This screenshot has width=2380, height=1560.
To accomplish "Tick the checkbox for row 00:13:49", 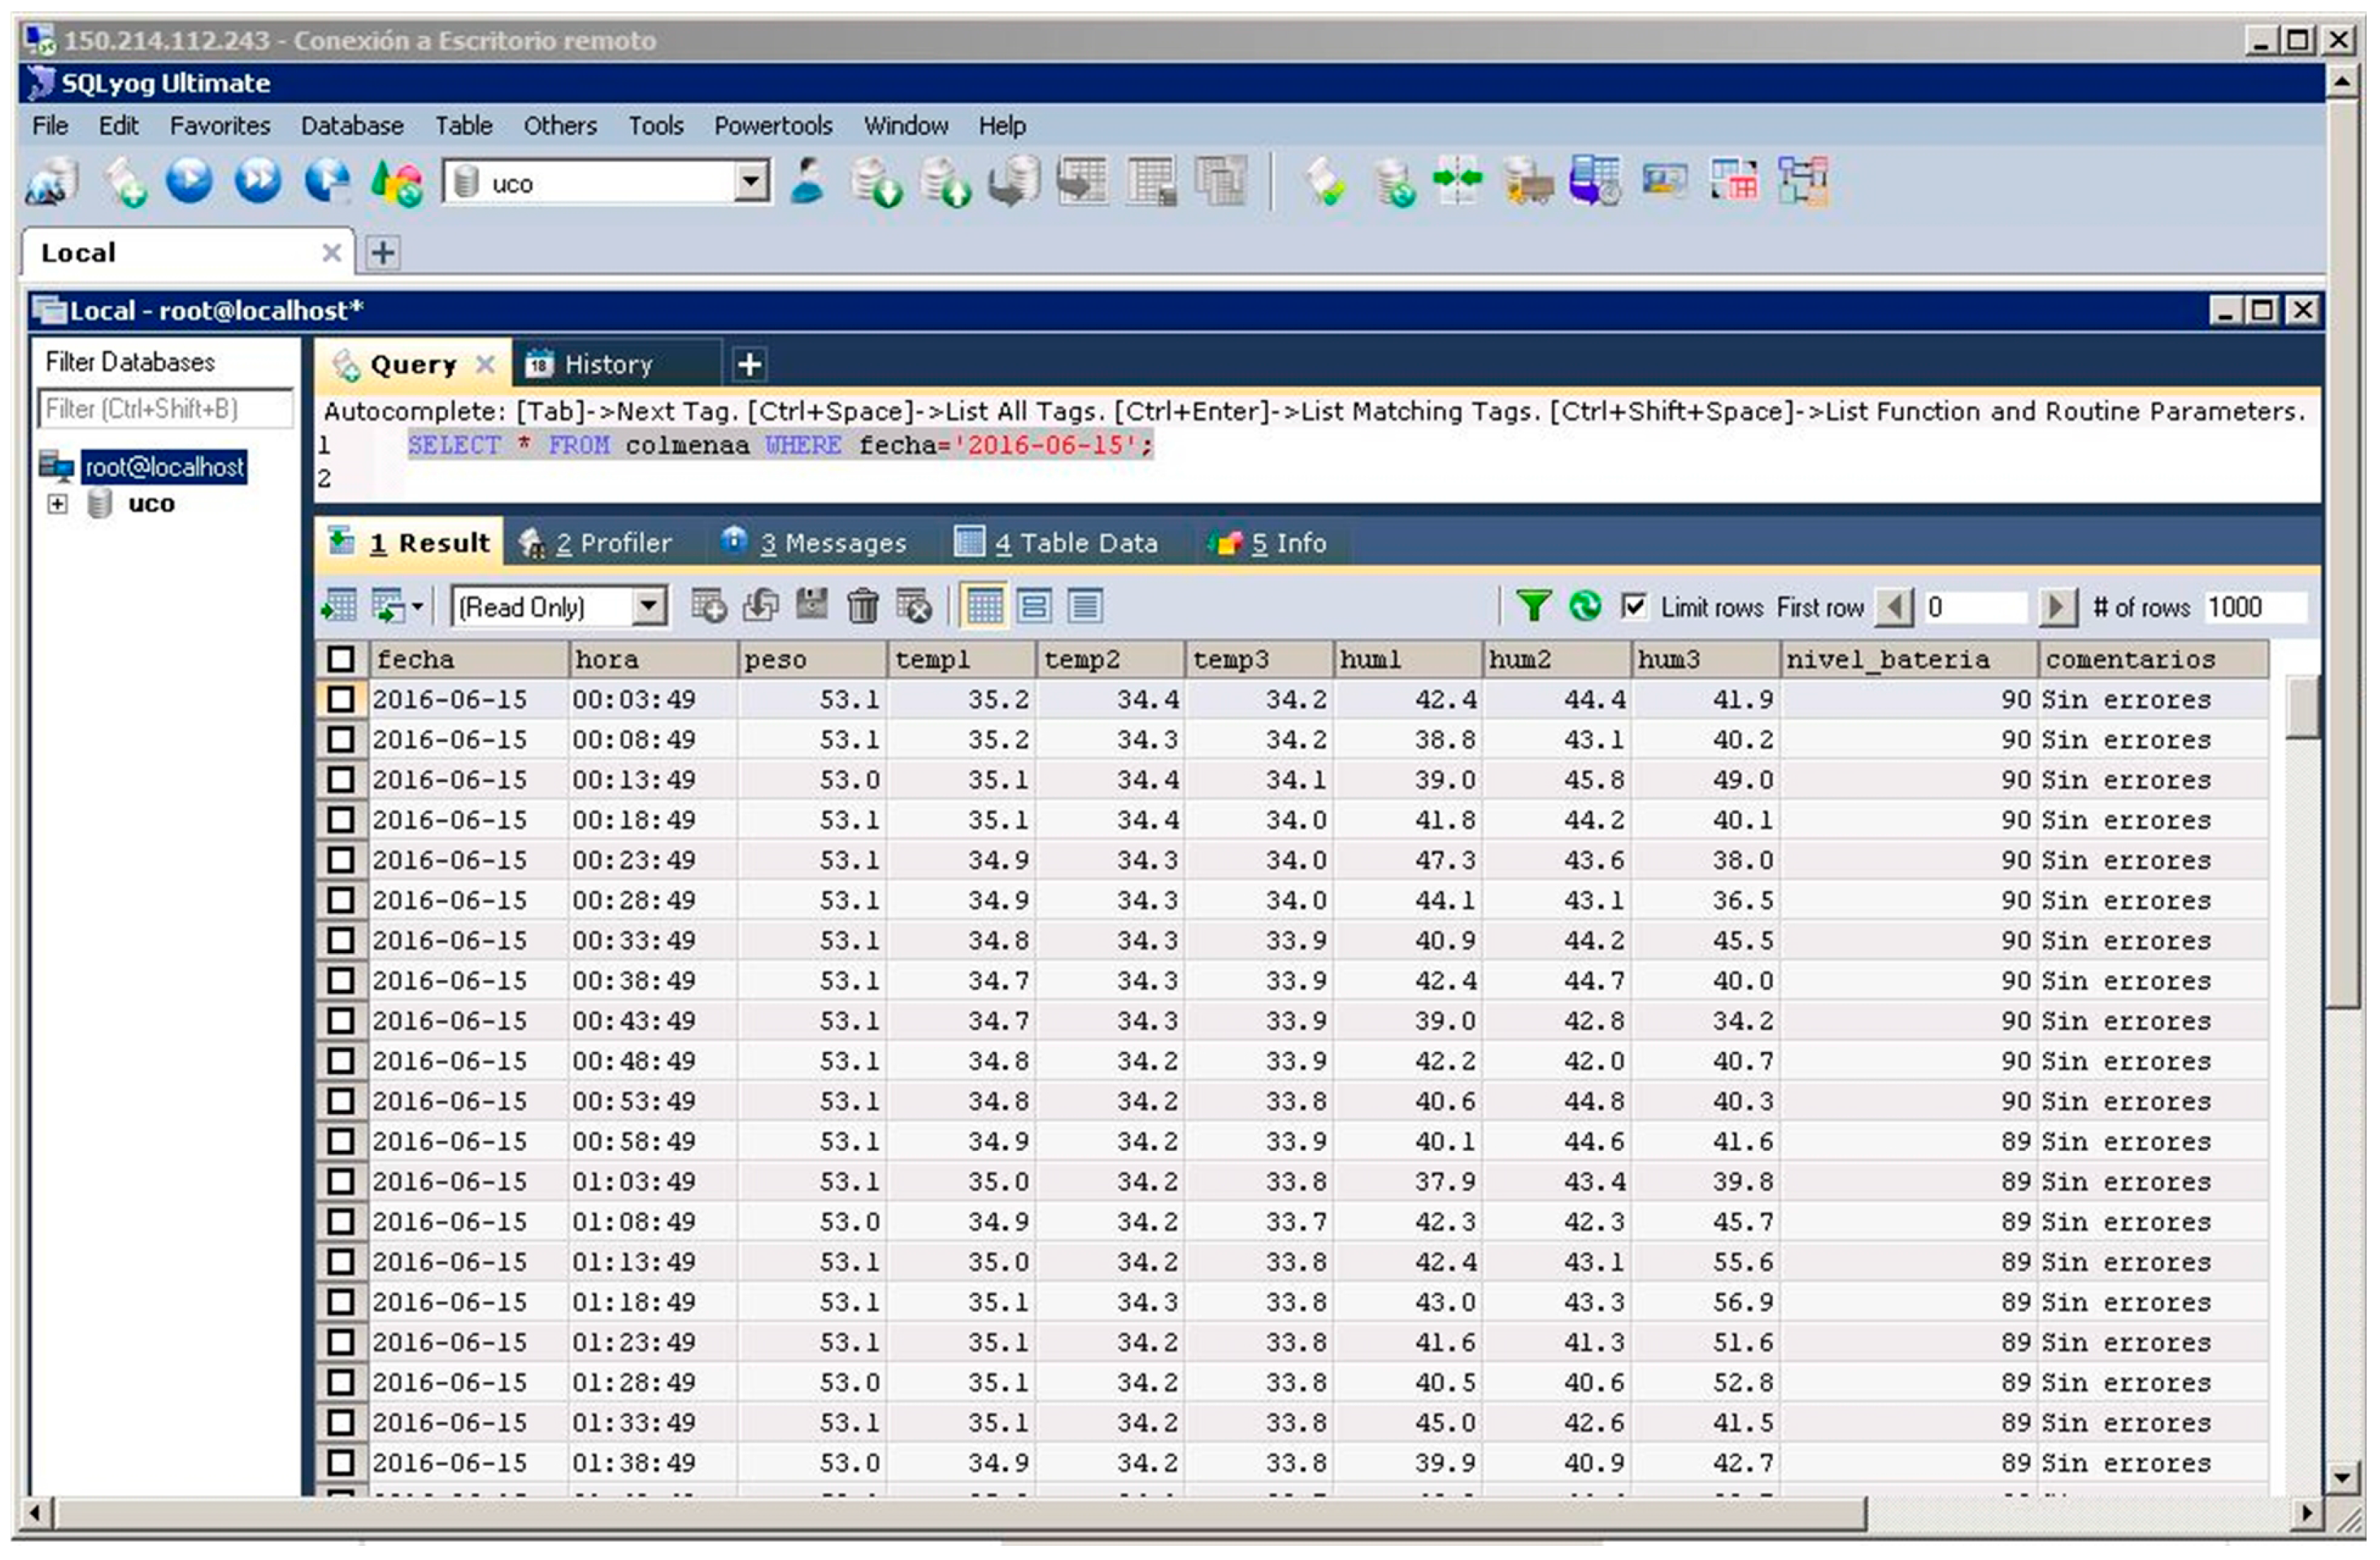I will (x=341, y=780).
